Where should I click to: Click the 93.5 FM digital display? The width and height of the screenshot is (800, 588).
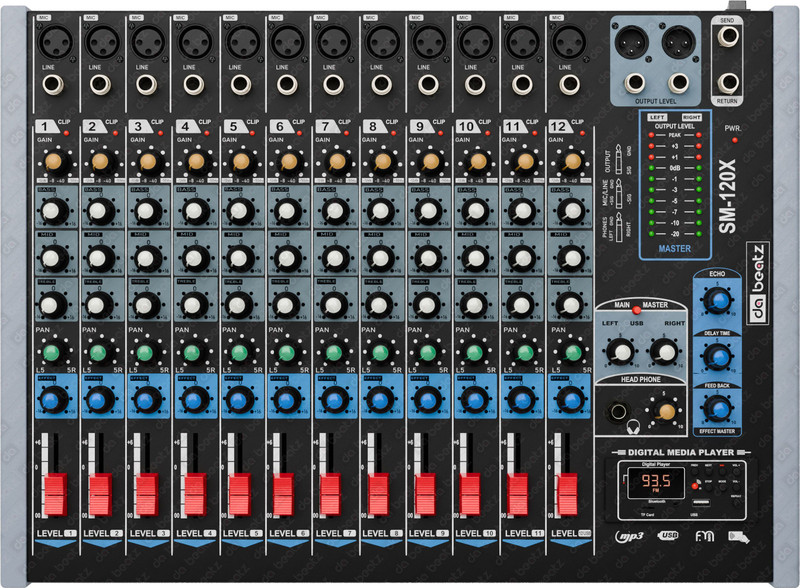(656, 482)
